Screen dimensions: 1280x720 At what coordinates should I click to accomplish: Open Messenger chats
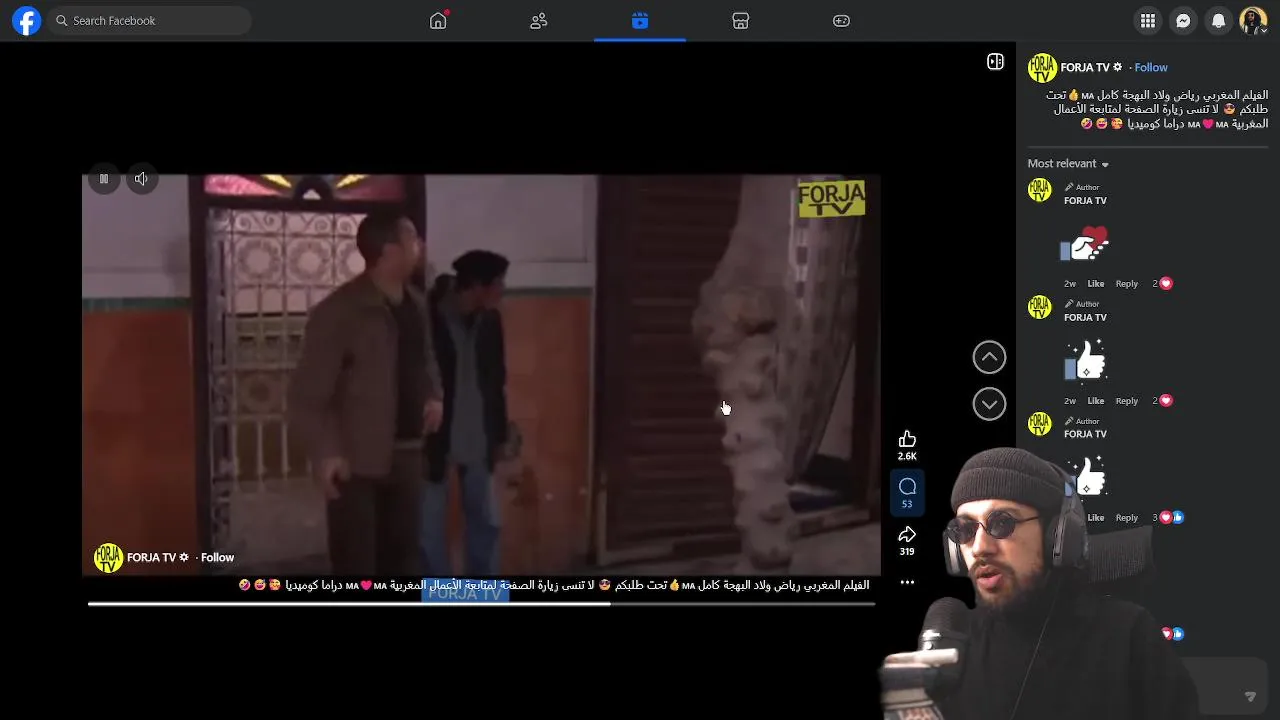pyautogui.click(x=1183, y=21)
